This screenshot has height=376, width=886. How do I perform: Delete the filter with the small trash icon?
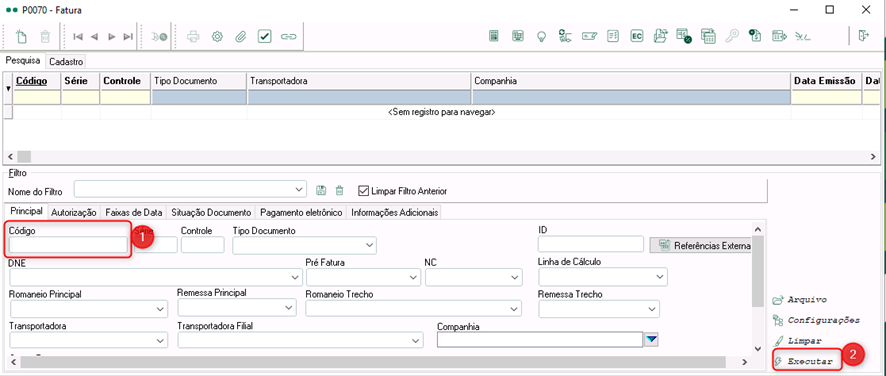340,191
